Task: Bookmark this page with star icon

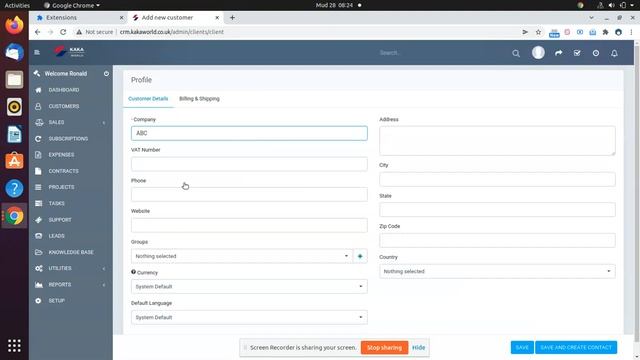Action: tap(538, 32)
